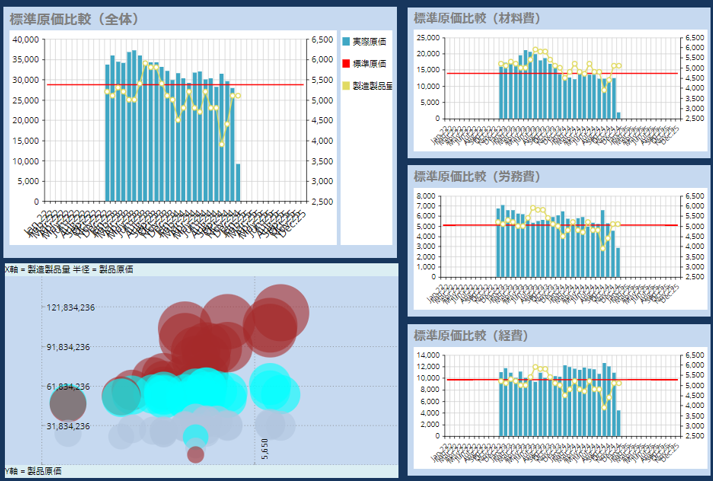Click the yellow 製造製品量 legend swatch

tap(346, 85)
